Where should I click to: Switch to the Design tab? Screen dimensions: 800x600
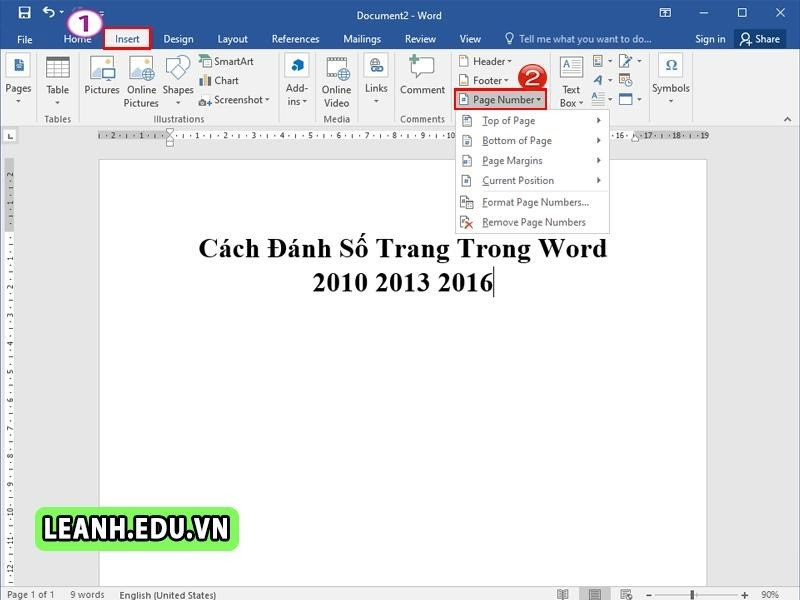[x=178, y=39]
